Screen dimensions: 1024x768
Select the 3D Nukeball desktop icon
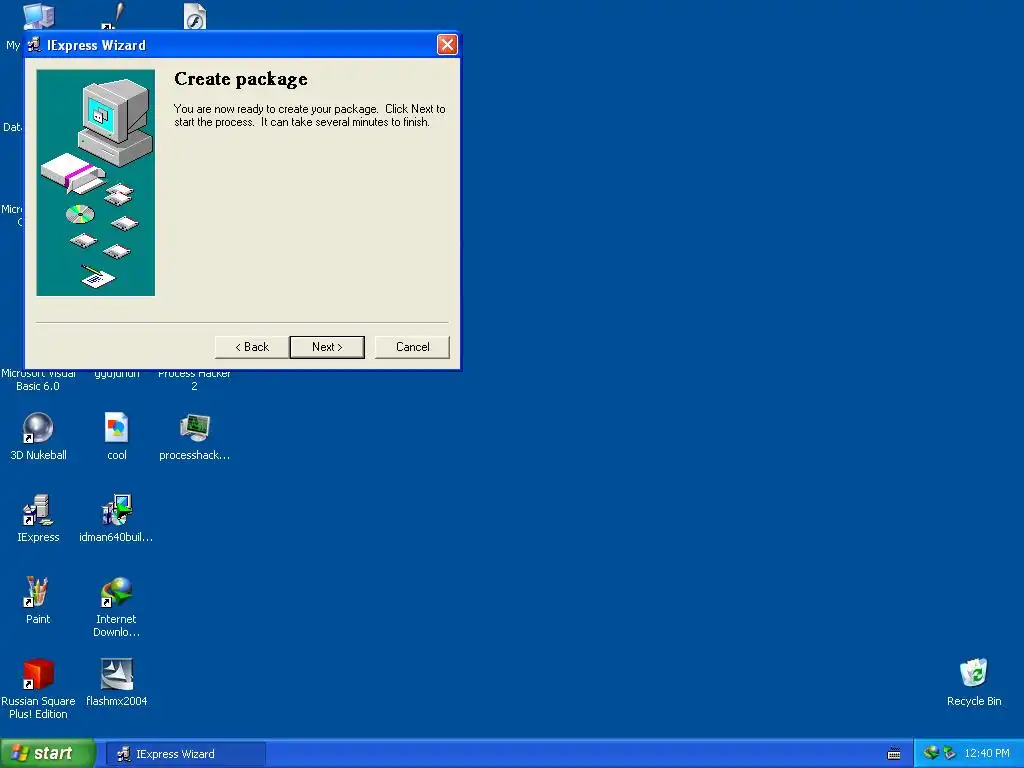pos(38,436)
